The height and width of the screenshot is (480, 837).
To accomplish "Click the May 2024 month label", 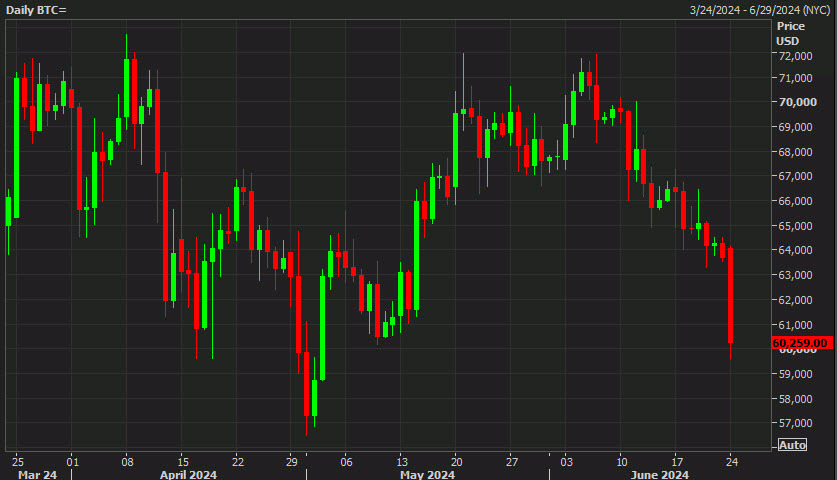I will (x=427, y=474).
